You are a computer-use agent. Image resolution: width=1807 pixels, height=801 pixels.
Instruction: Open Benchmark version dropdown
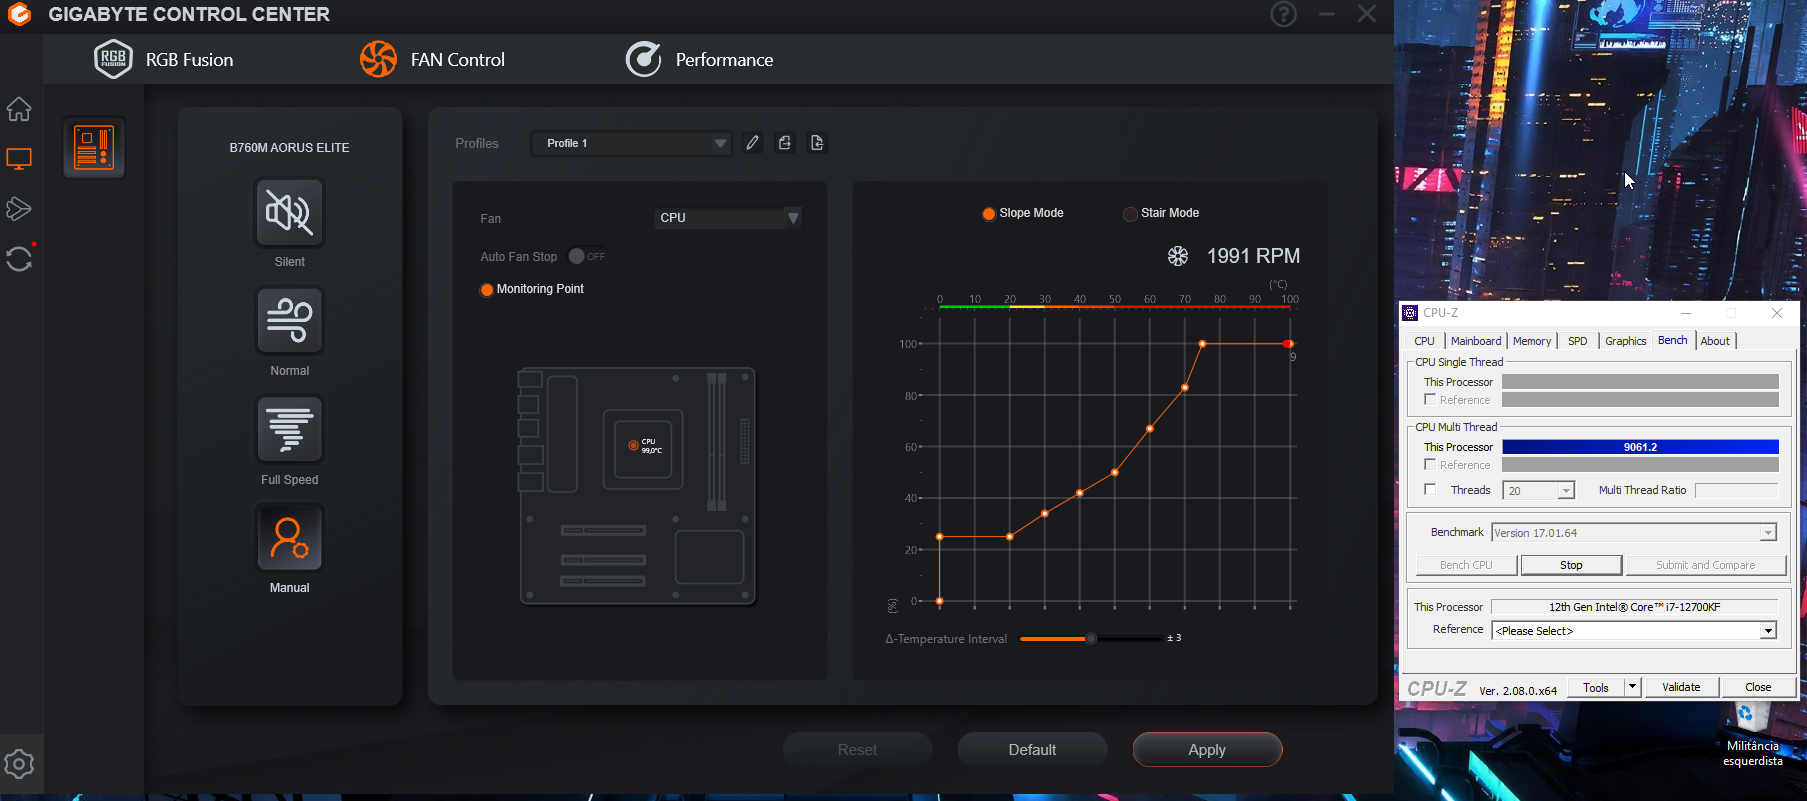click(x=1768, y=533)
